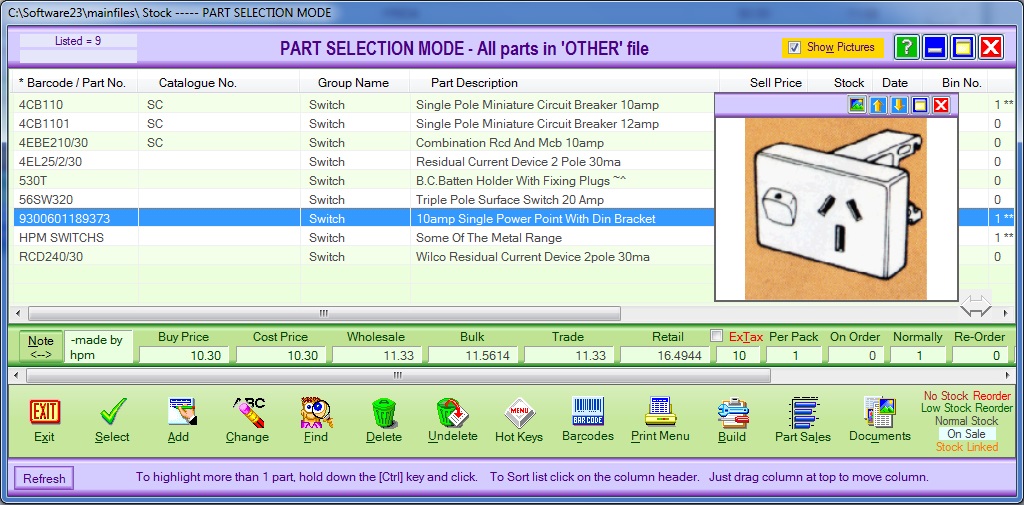The image size is (1024, 505).
Task: Toggle the ExTax checkbox
Action: [717, 336]
